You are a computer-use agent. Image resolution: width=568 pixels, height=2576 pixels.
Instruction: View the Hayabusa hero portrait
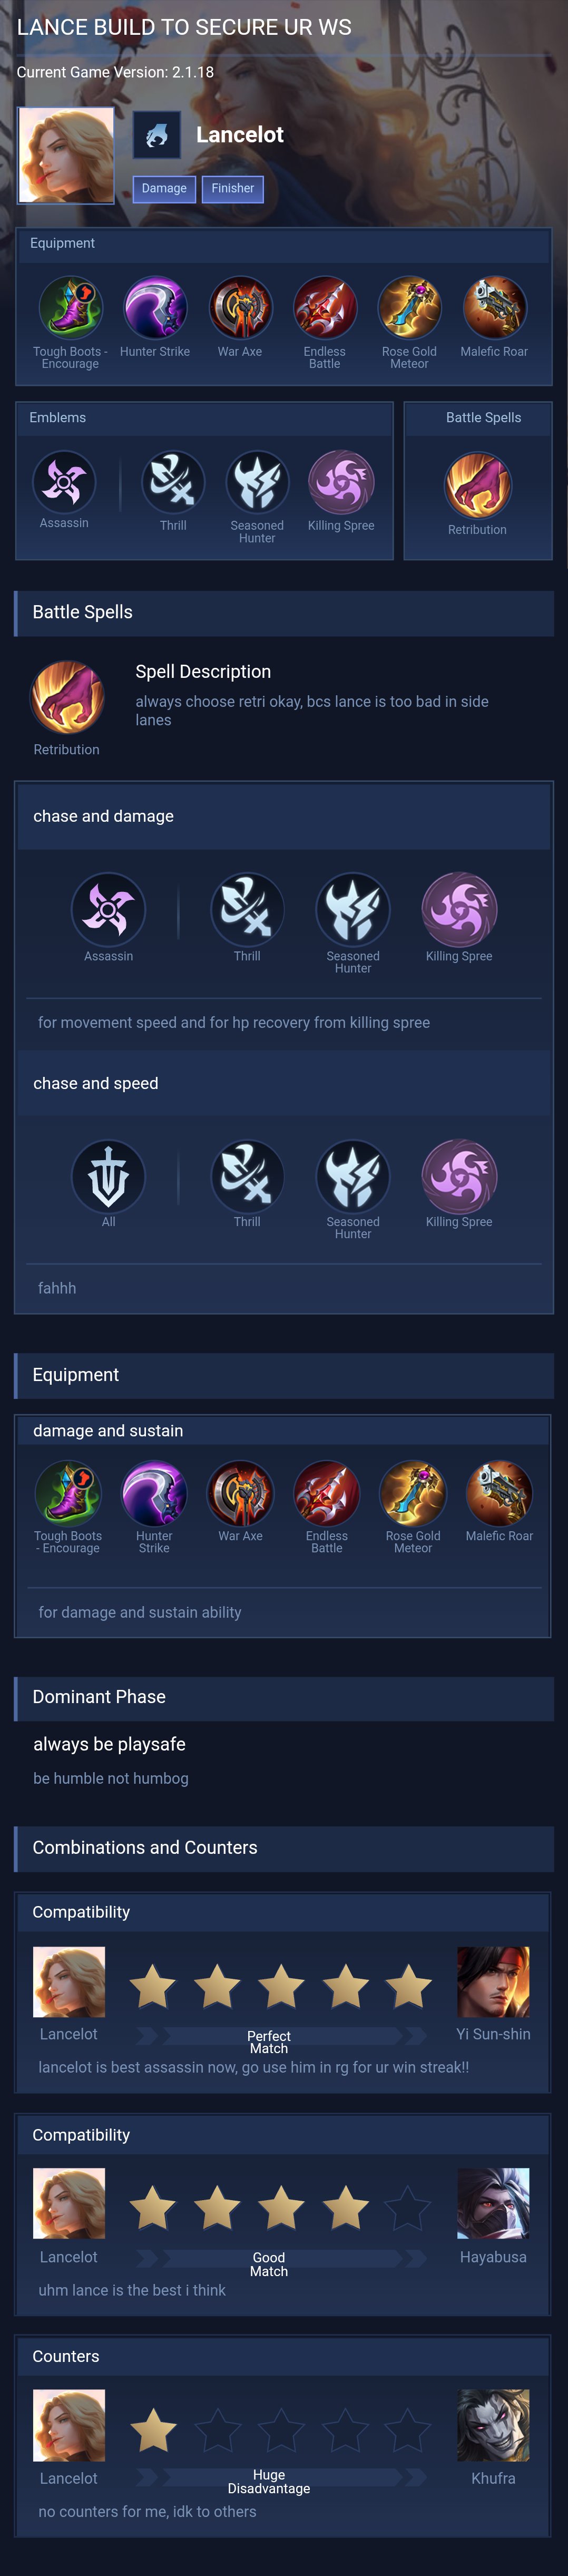pos(493,2203)
